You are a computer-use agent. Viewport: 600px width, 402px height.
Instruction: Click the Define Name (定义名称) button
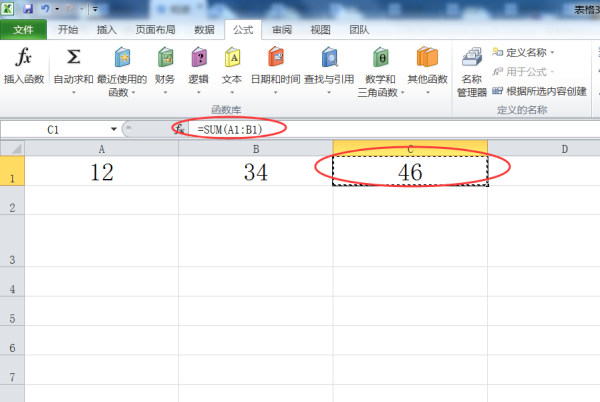(523, 52)
